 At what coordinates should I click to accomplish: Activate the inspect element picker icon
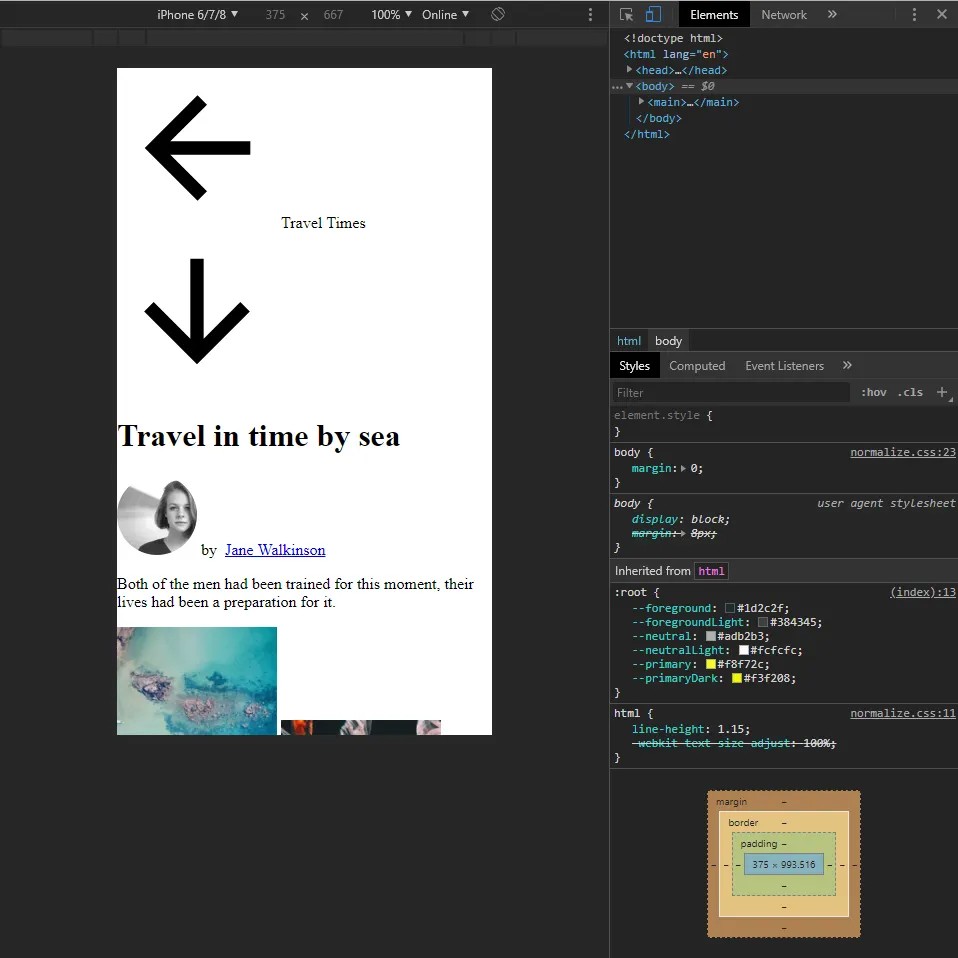[626, 15]
